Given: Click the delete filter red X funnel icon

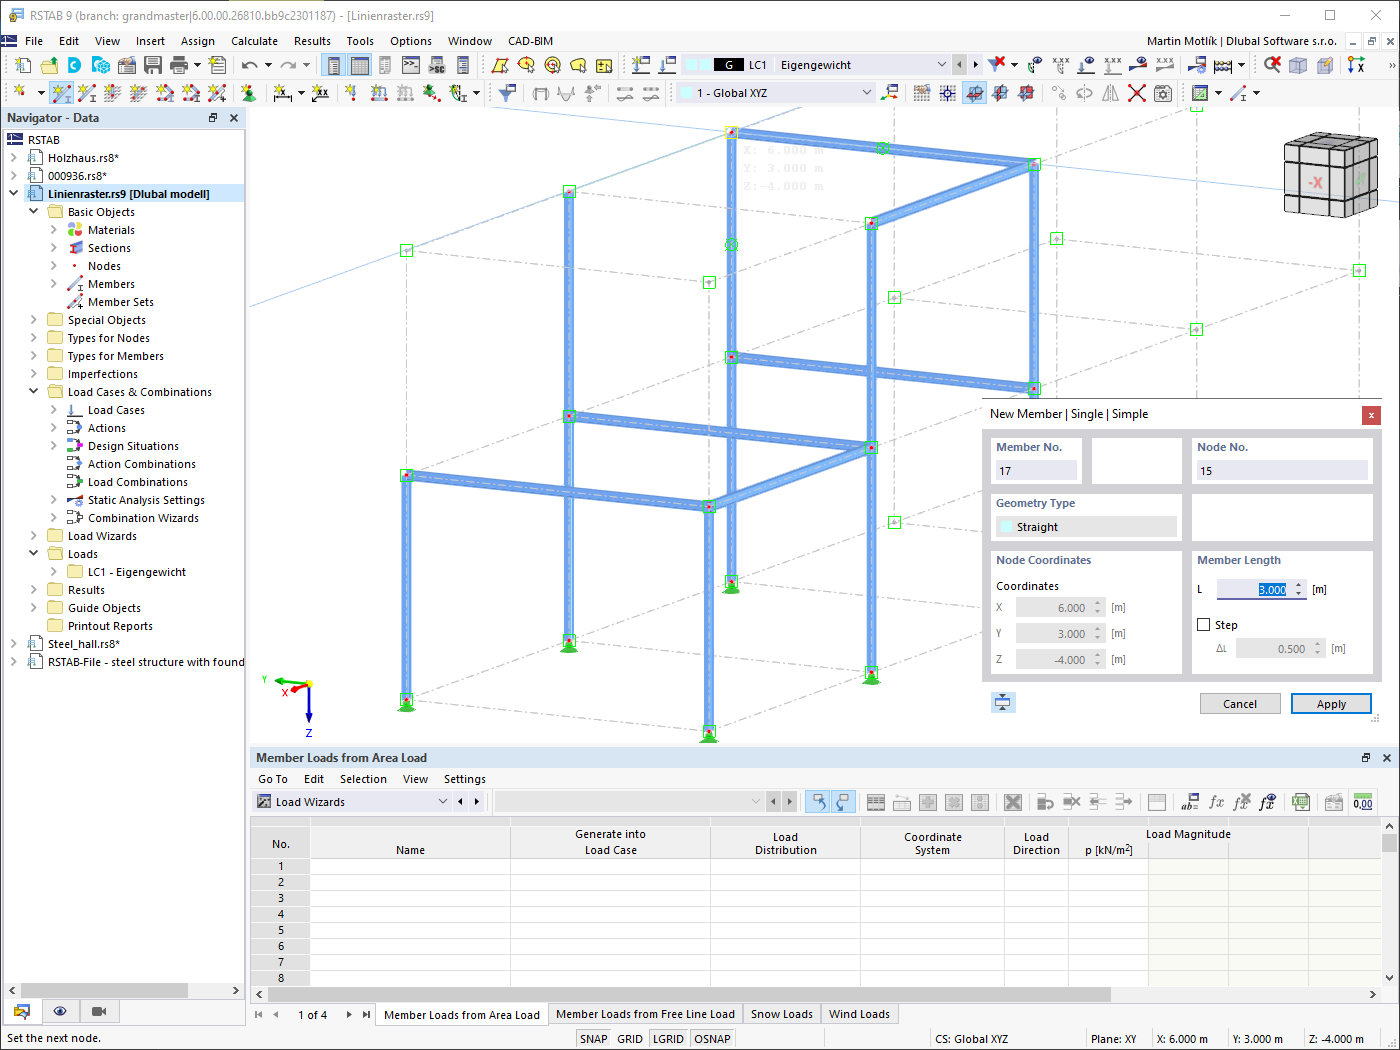Looking at the screenshot, I should coord(997,65).
